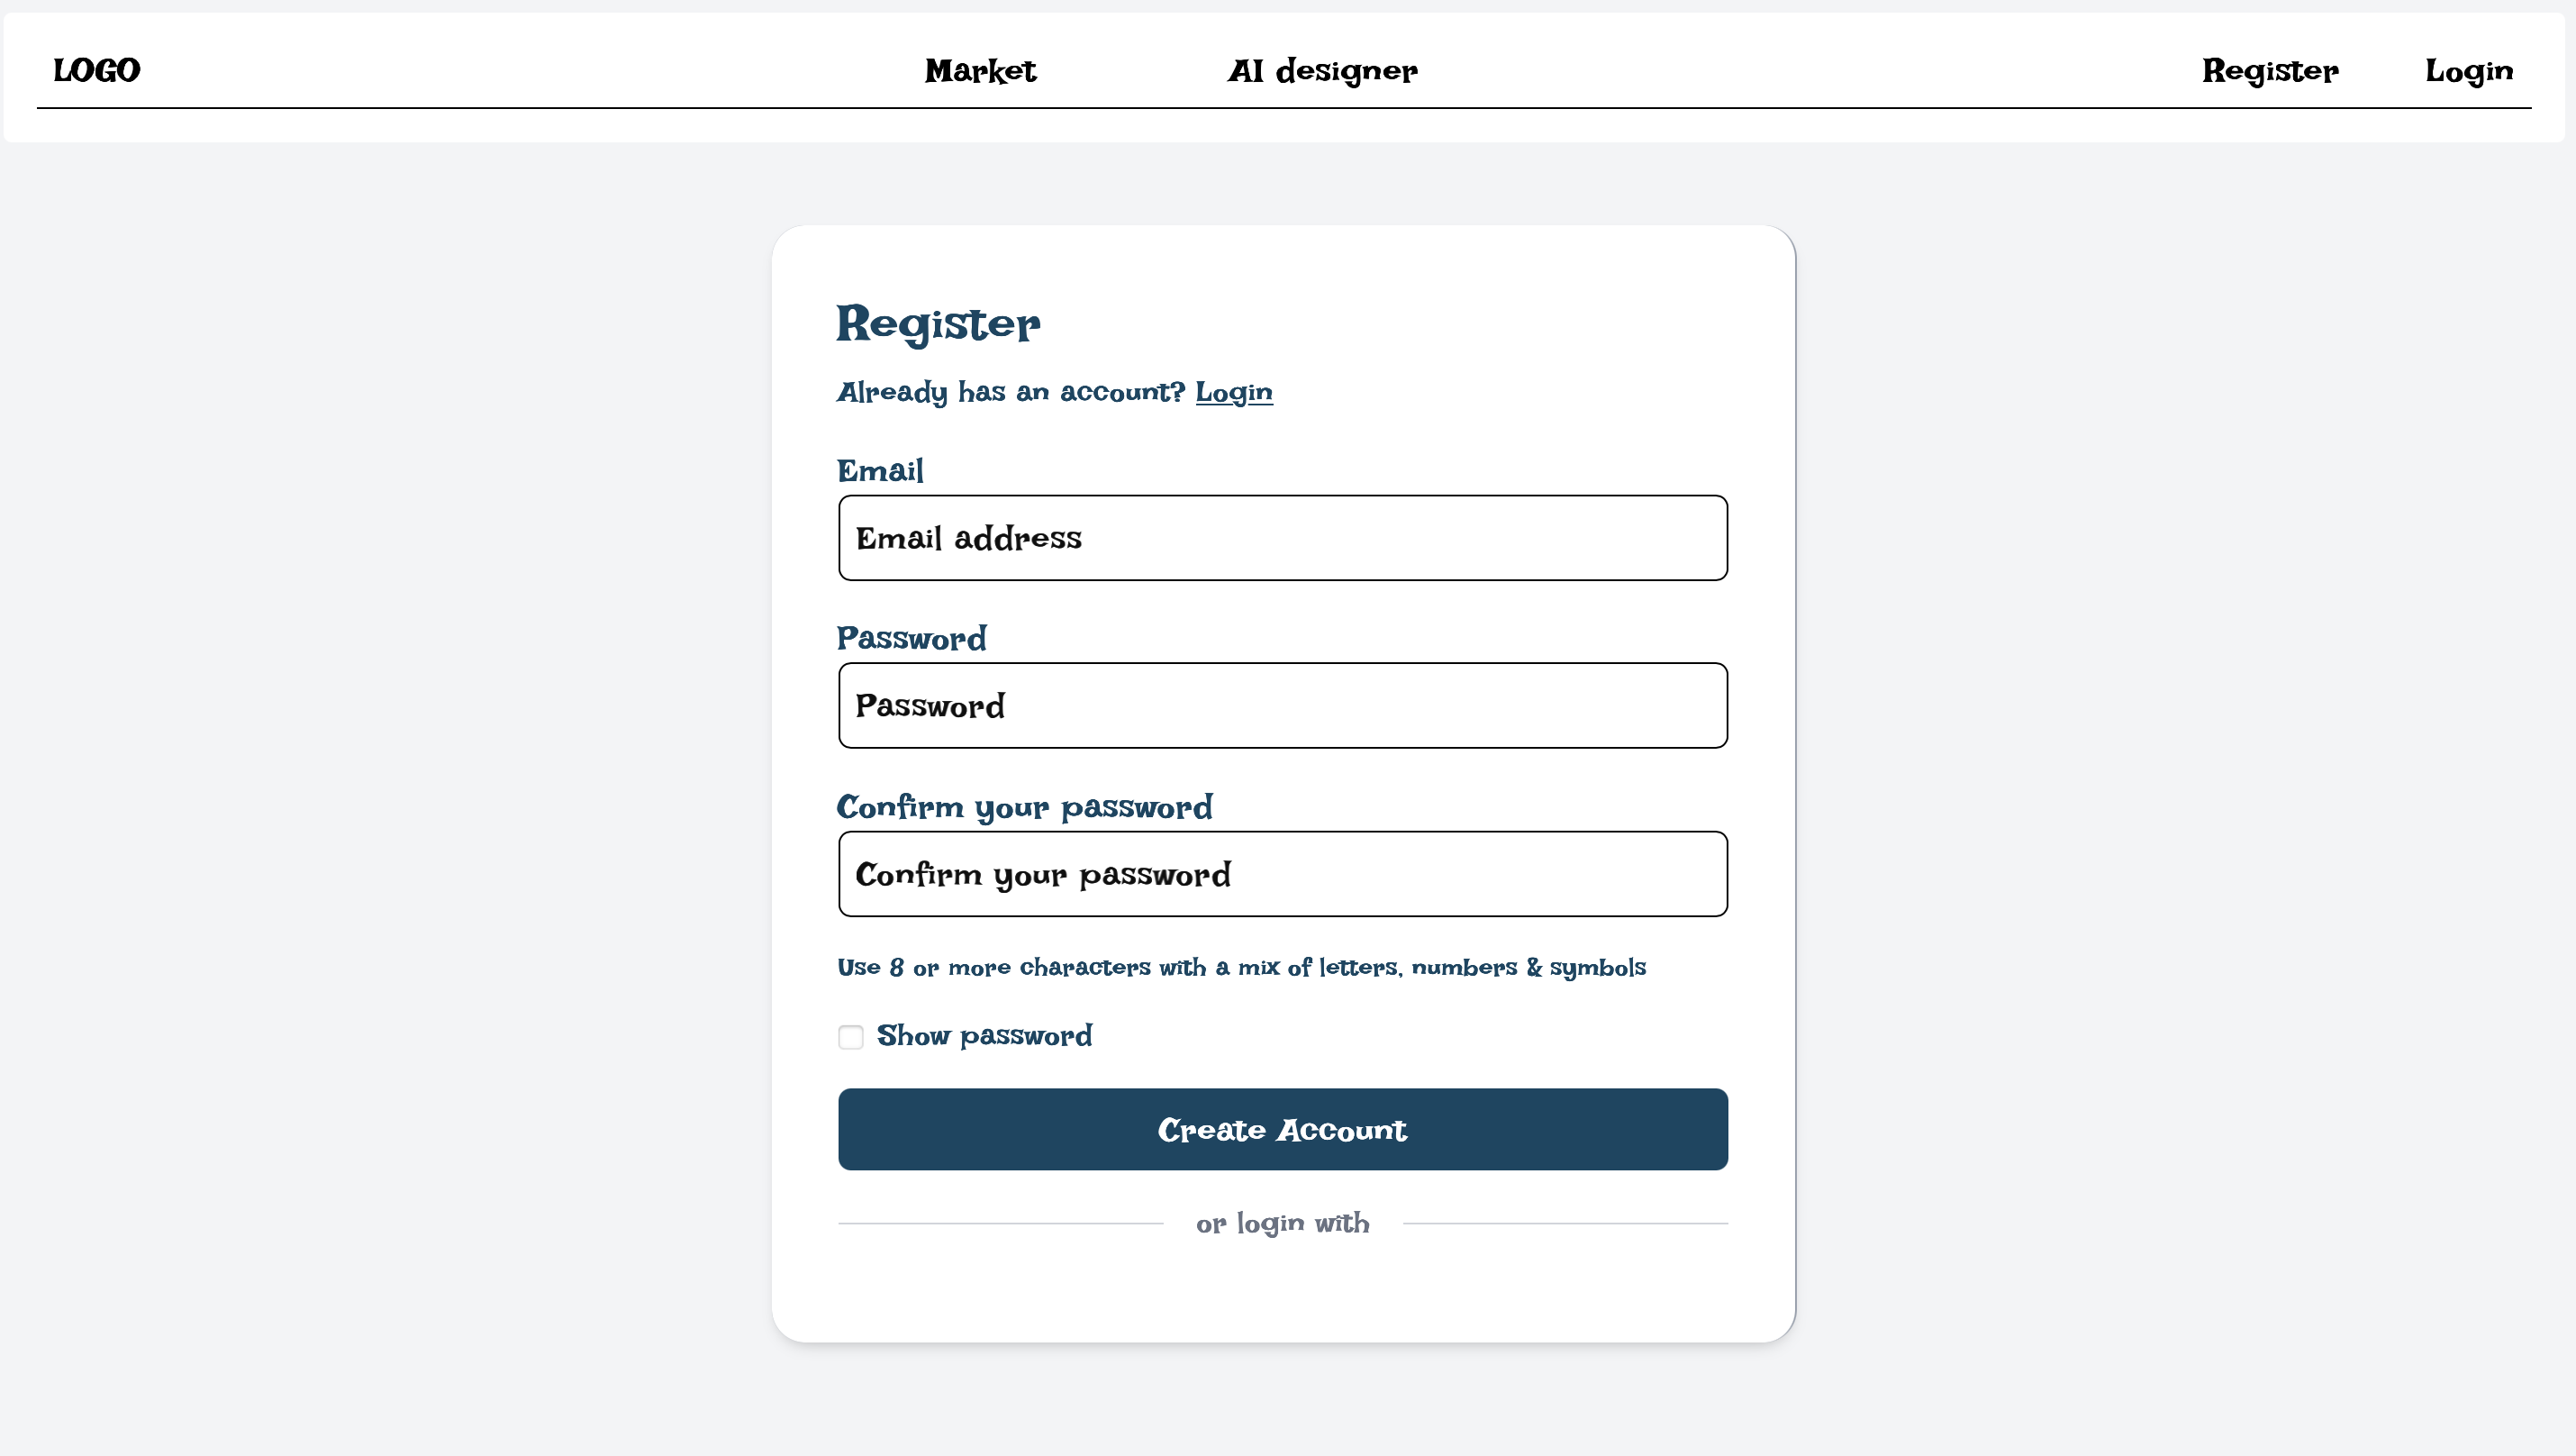Click the Email field label
The height and width of the screenshot is (1456, 2576).
click(x=880, y=471)
